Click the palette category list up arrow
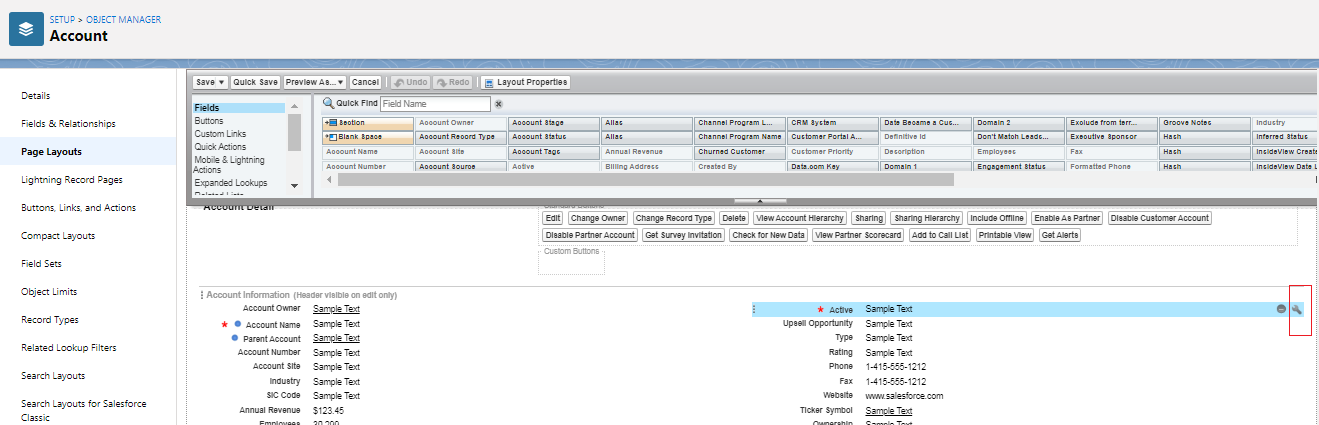The width and height of the screenshot is (1319, 425). point(294,107)
